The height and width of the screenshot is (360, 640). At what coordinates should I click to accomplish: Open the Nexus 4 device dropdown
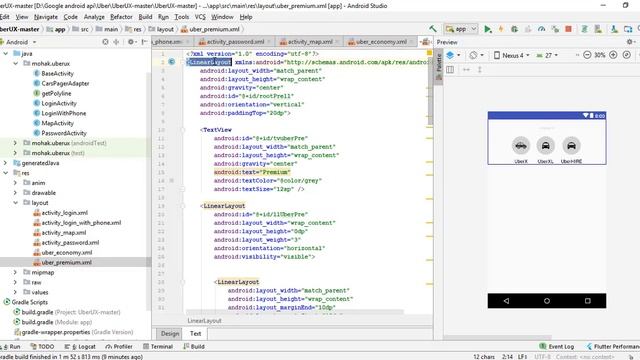[x=511, y=55]
